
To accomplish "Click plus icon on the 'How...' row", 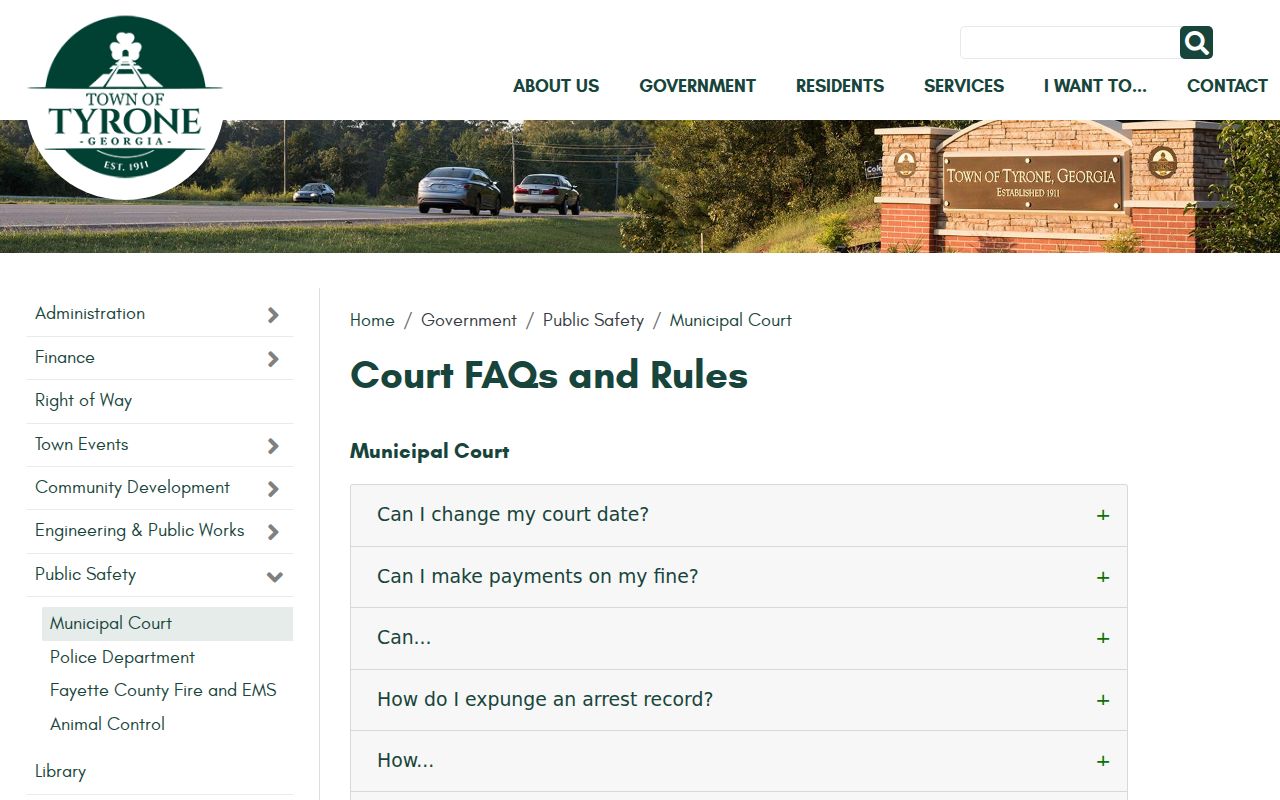I will pyautogui.click(x=1103, y=761).
